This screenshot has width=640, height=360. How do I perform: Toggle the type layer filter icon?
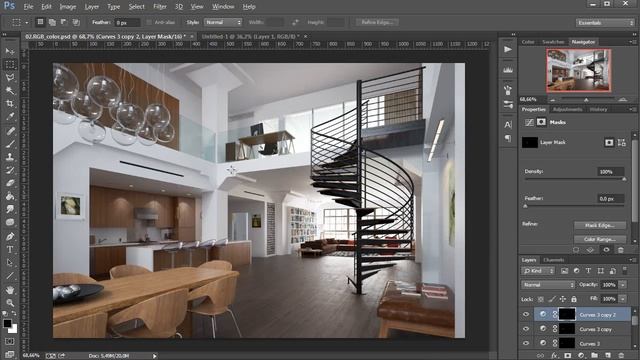(x=588, y=271)
